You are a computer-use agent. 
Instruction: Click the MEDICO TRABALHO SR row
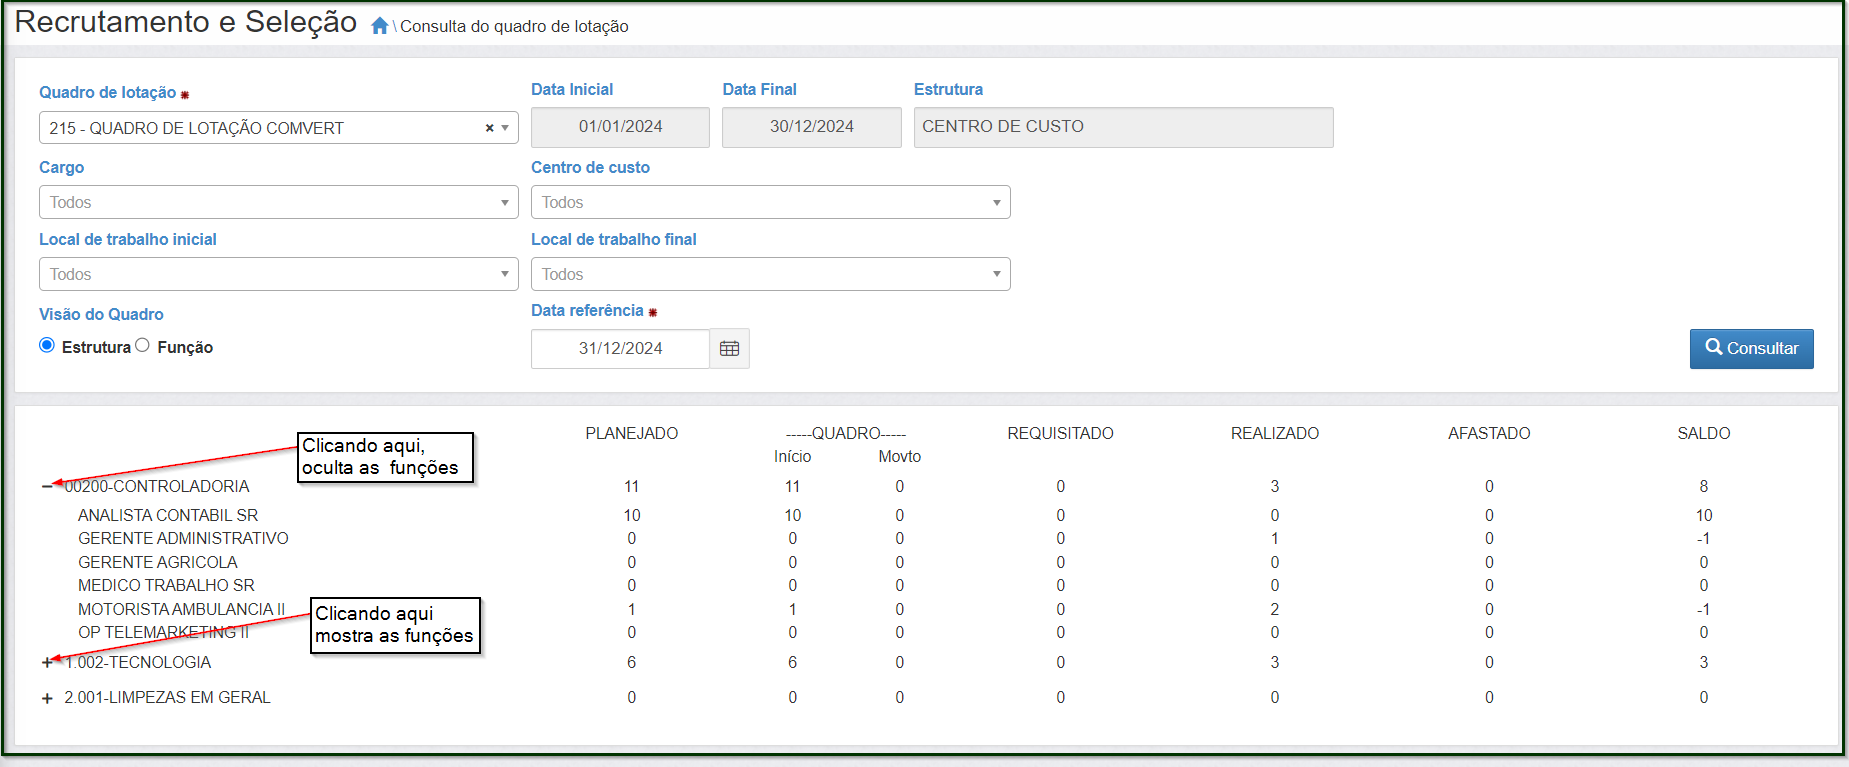tap(166, 585)
